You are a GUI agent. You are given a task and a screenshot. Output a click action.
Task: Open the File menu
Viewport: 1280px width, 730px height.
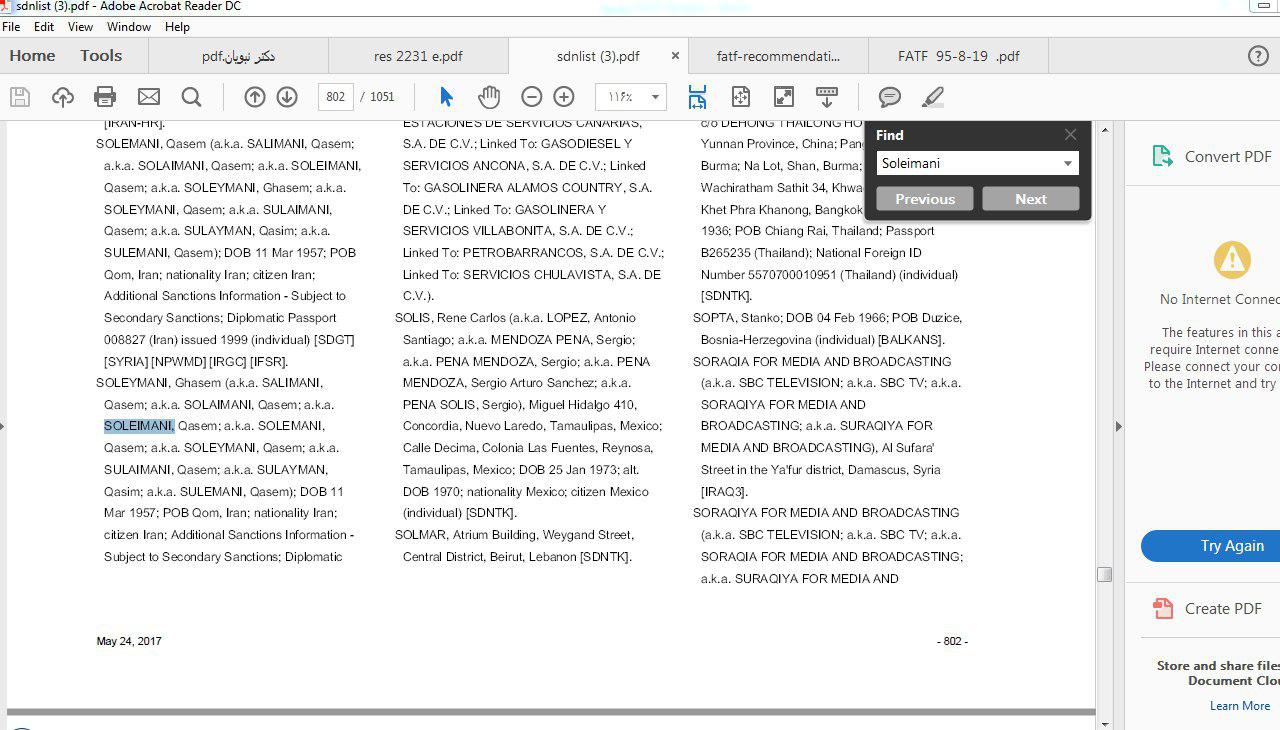[x=11, y=27]
